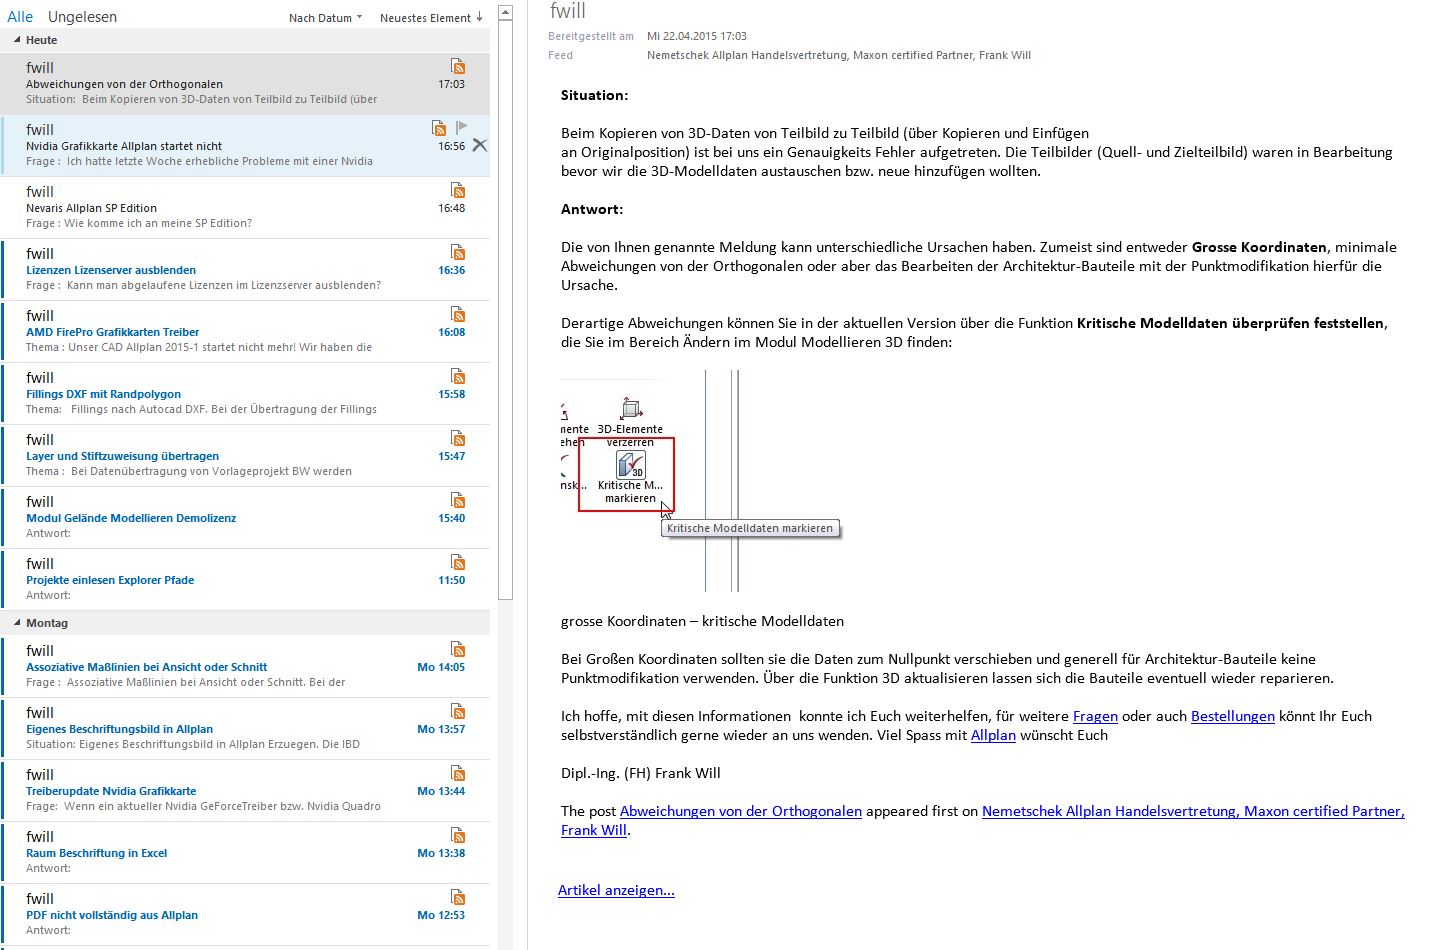The height and width of the screenshot is (950, 1435).
Task: Switch to the Alle filter tab
Action: click(20, 17)
